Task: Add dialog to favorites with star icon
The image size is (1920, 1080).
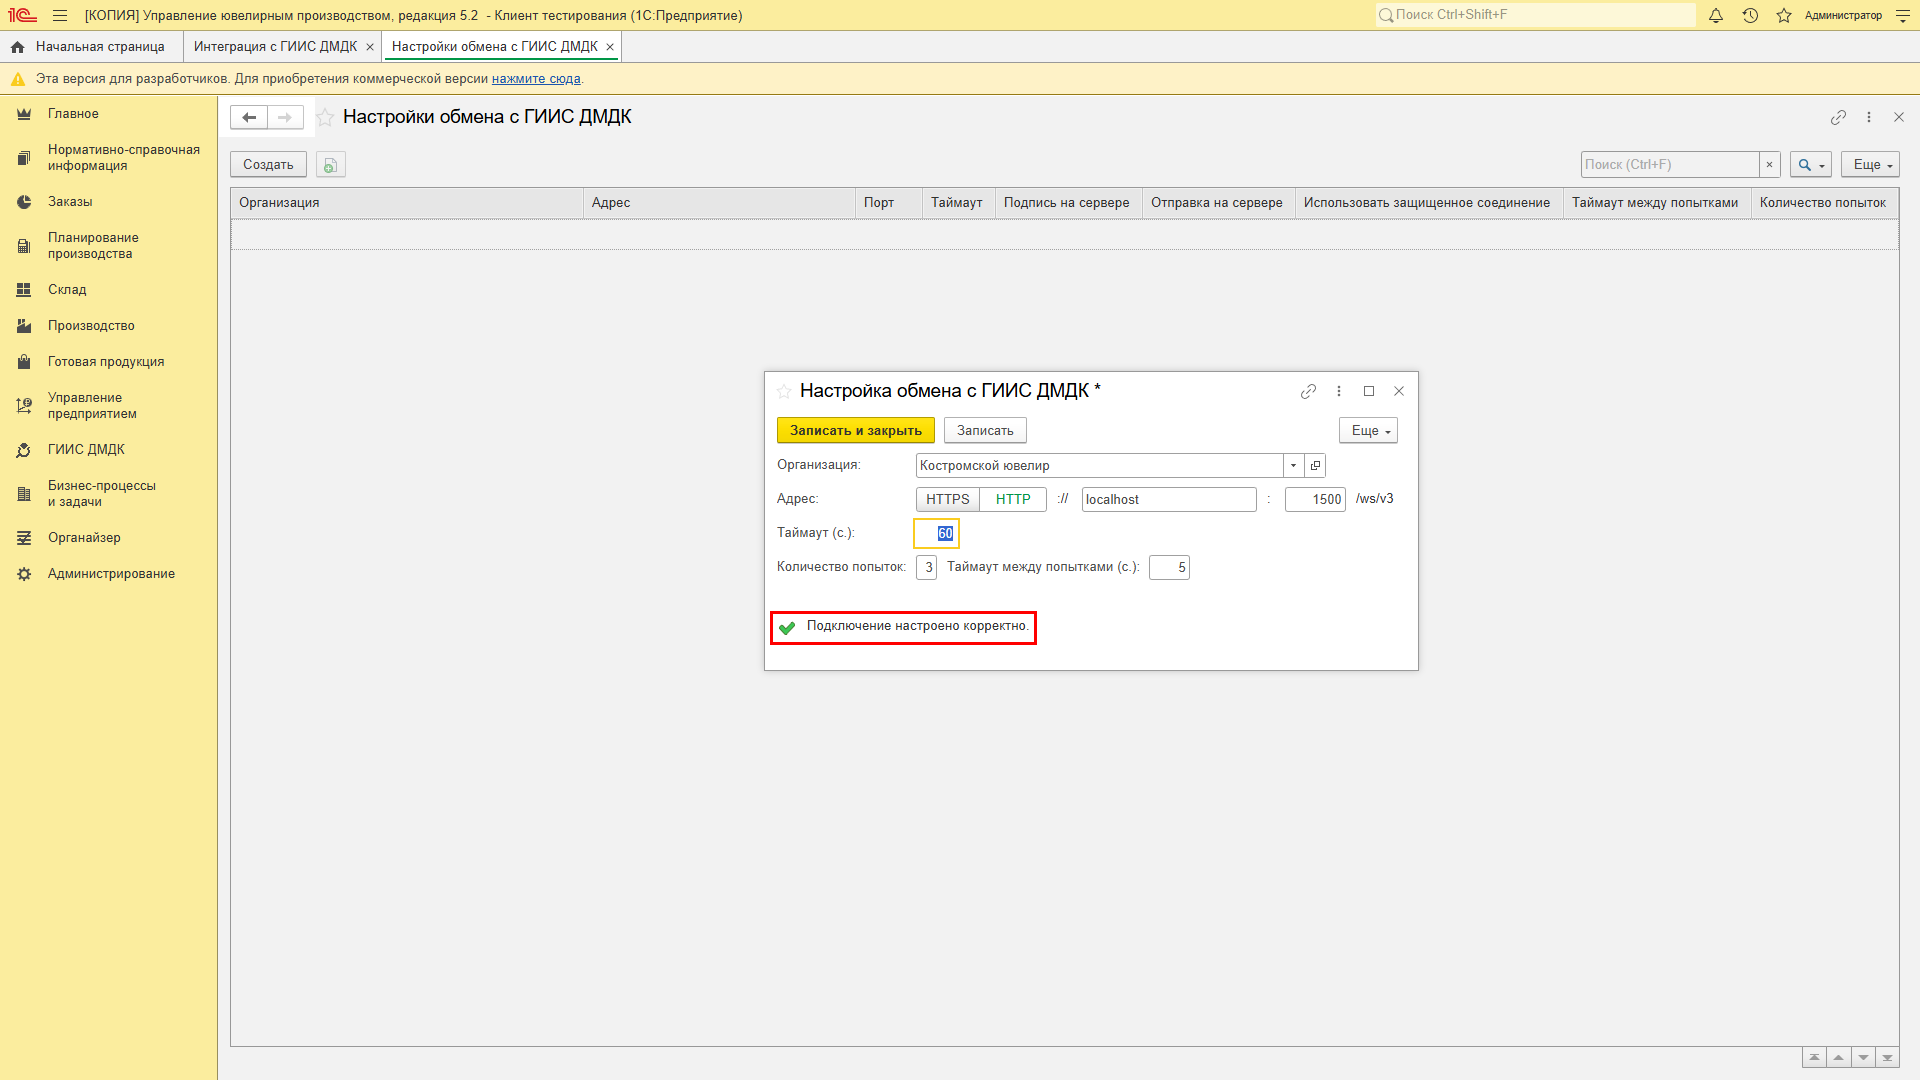Action: (x=784, y=392)
